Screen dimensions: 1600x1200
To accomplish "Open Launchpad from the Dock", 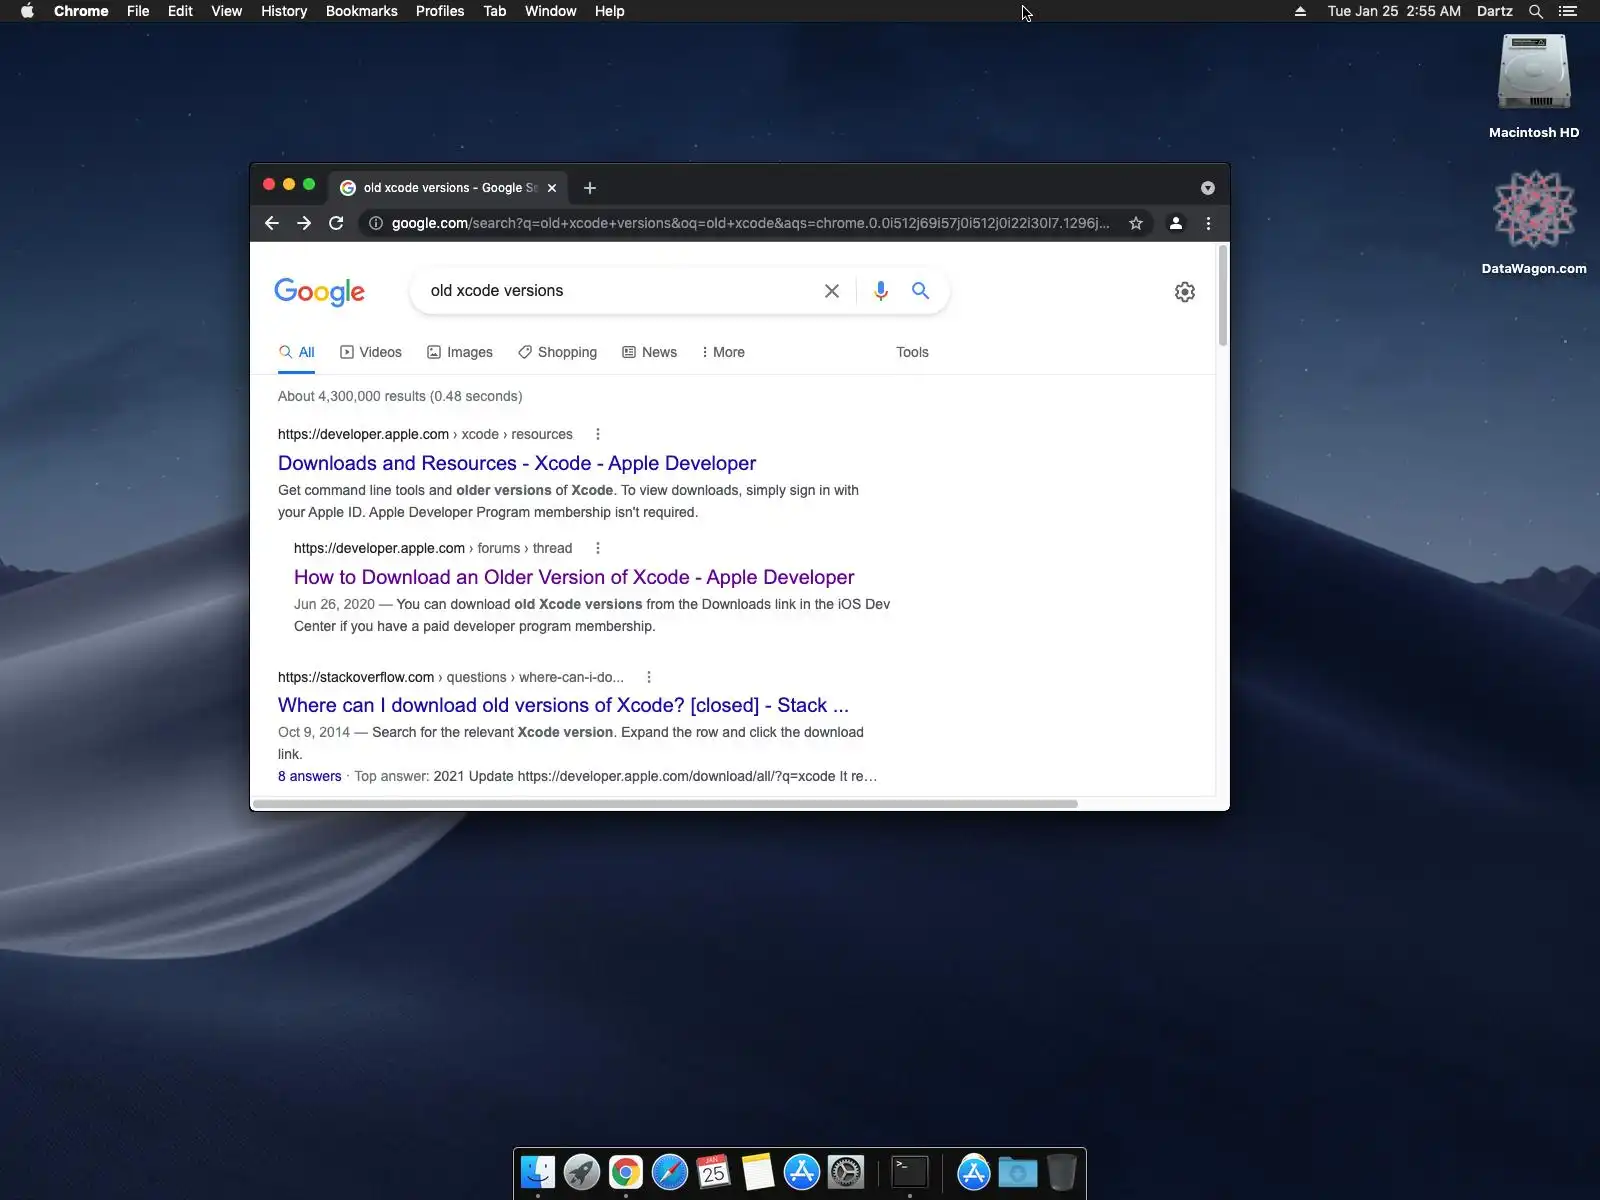I will pos(582,1172).
